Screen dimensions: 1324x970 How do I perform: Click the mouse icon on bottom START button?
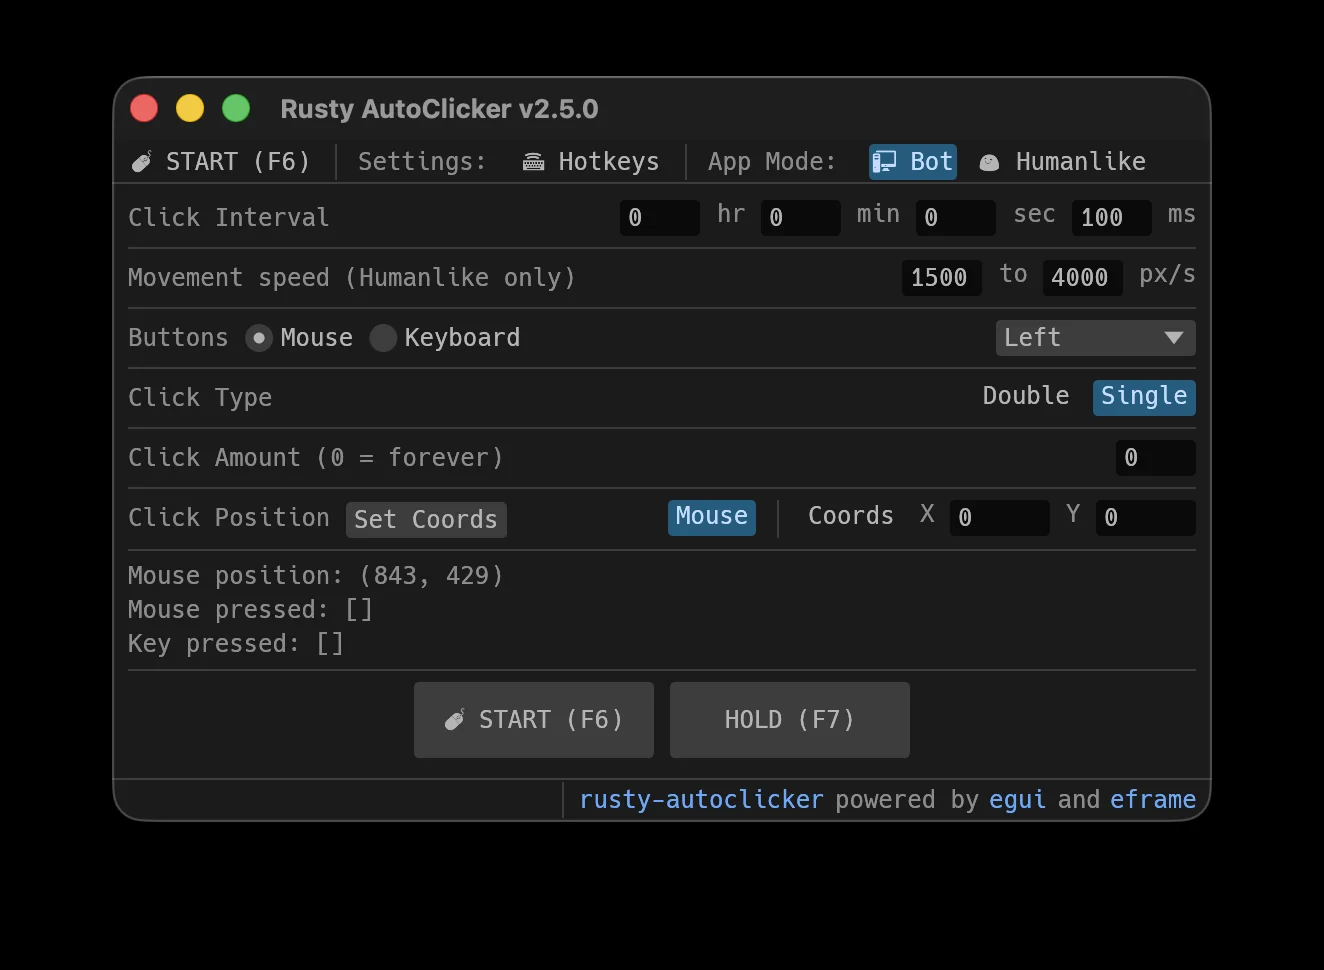pyautogui.click(x=455, y=720)
